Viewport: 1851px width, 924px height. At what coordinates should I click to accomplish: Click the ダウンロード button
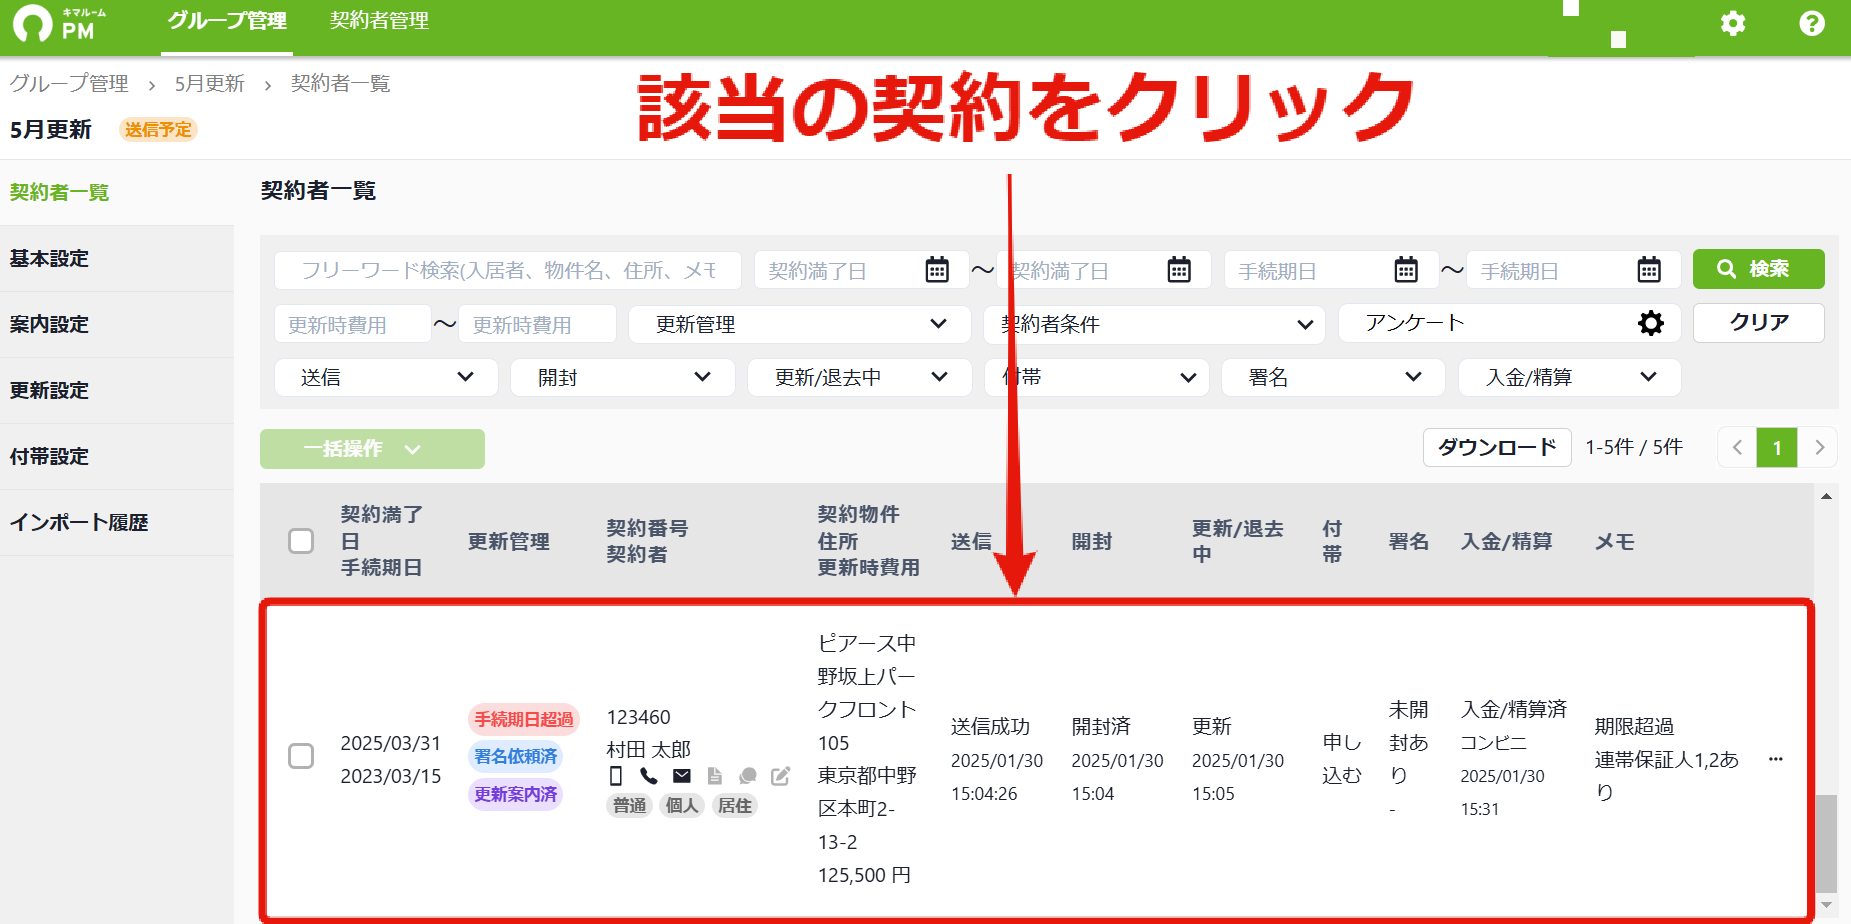tap(1497, 447)
